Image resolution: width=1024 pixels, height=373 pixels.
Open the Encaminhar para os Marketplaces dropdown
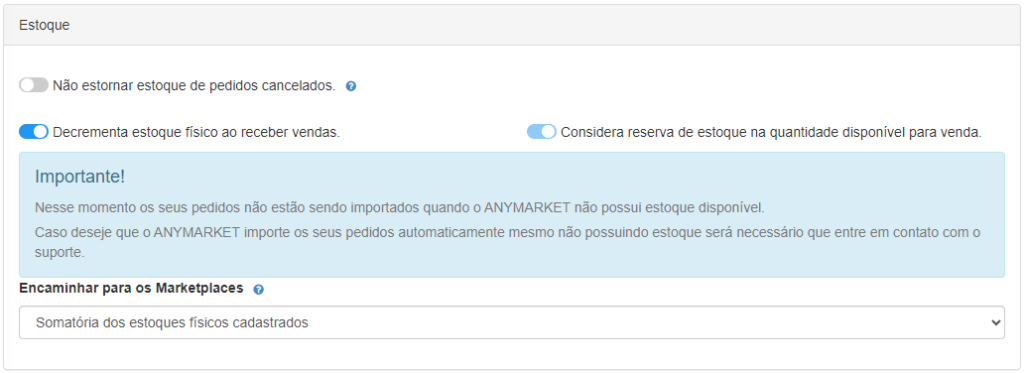point(512,322)
